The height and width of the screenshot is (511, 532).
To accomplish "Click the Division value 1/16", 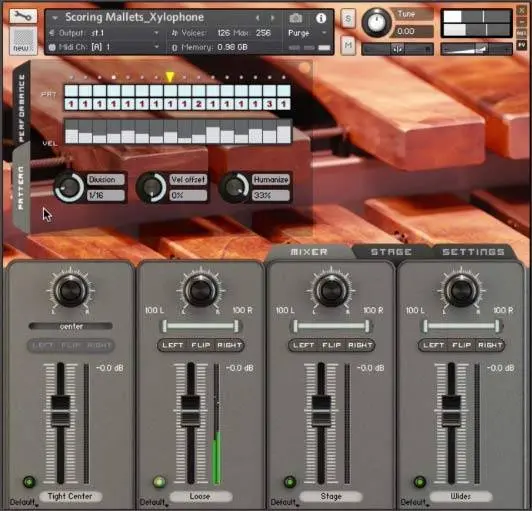I will click(106, 195).
